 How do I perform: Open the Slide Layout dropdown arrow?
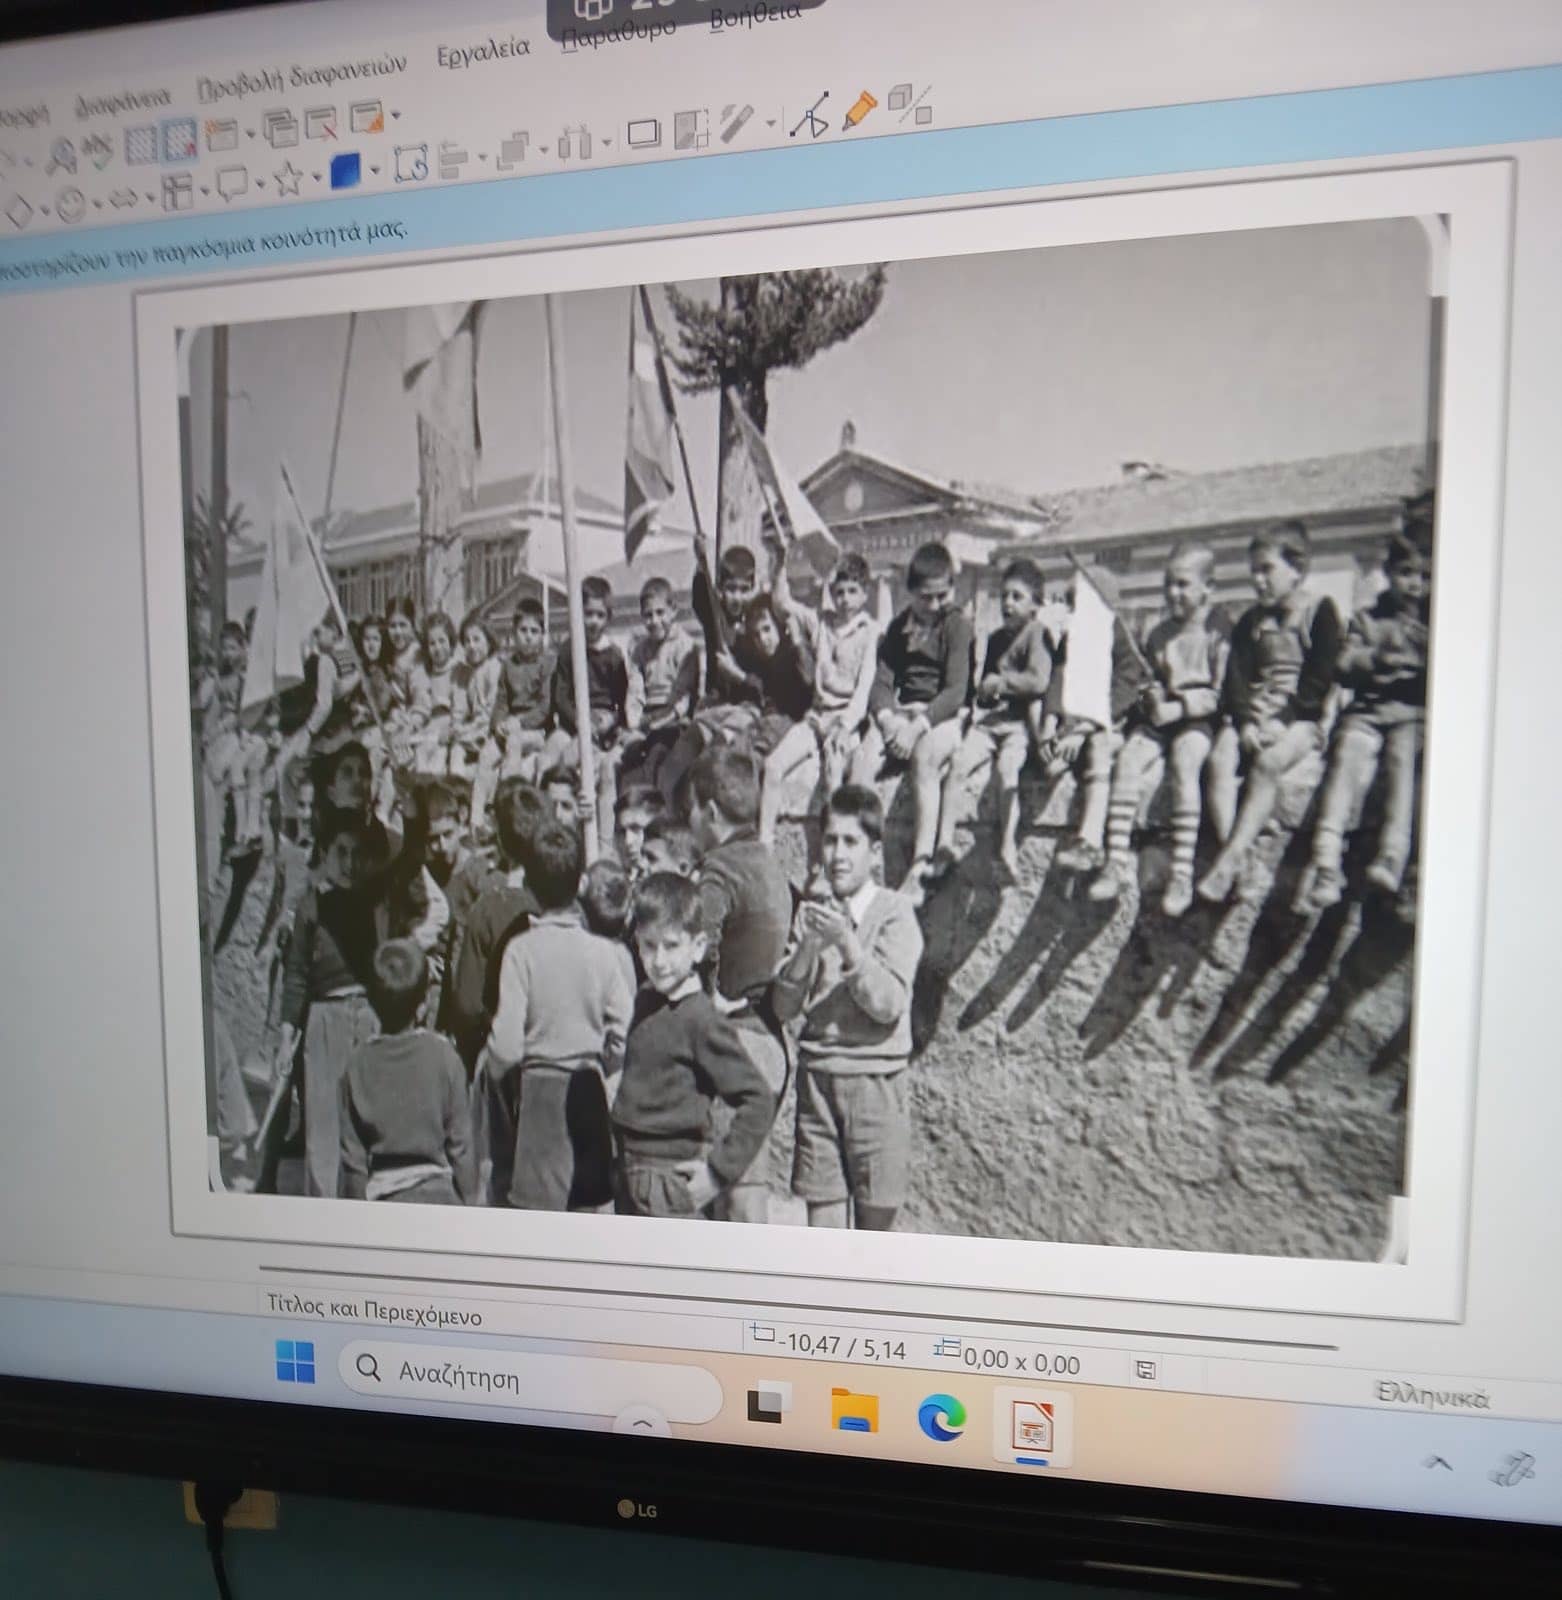(x=397, y=116)
